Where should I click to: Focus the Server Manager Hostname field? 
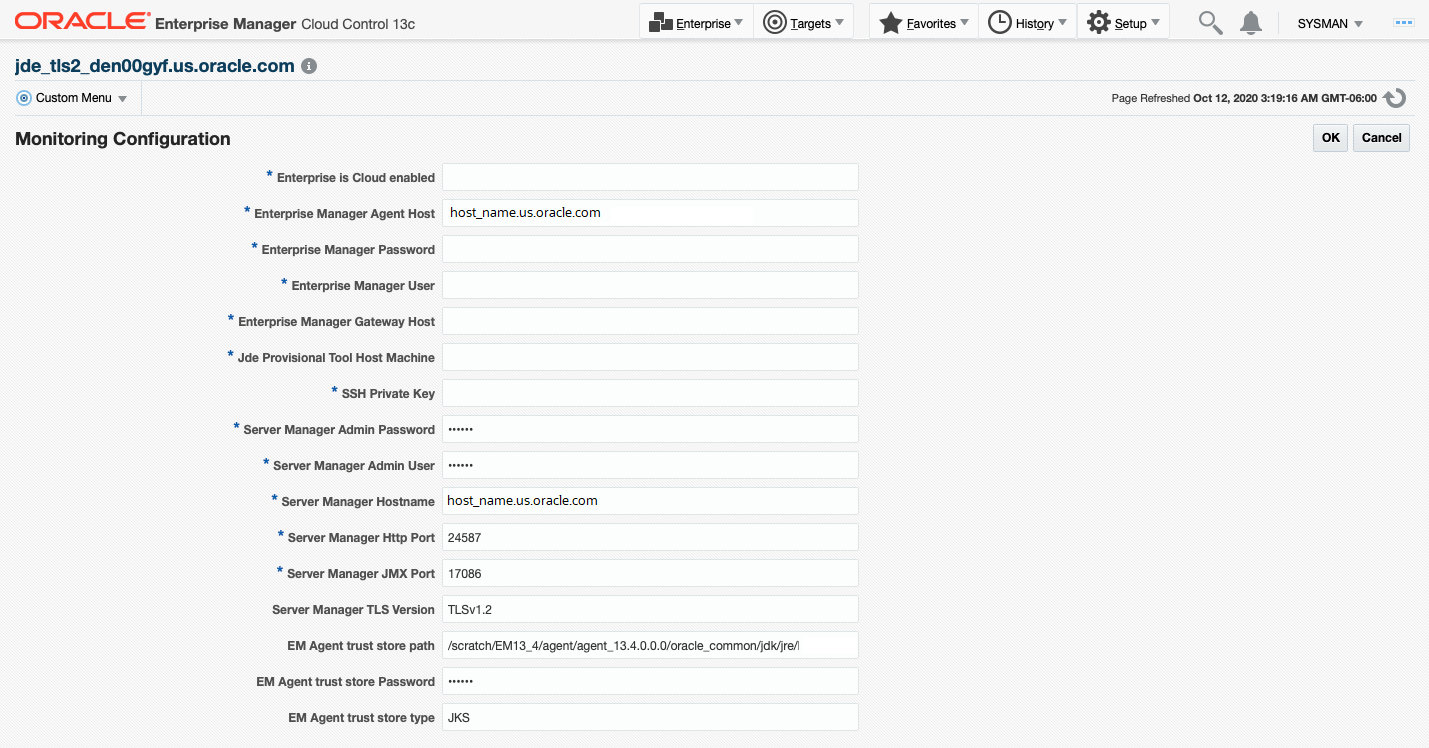point(650,501)
